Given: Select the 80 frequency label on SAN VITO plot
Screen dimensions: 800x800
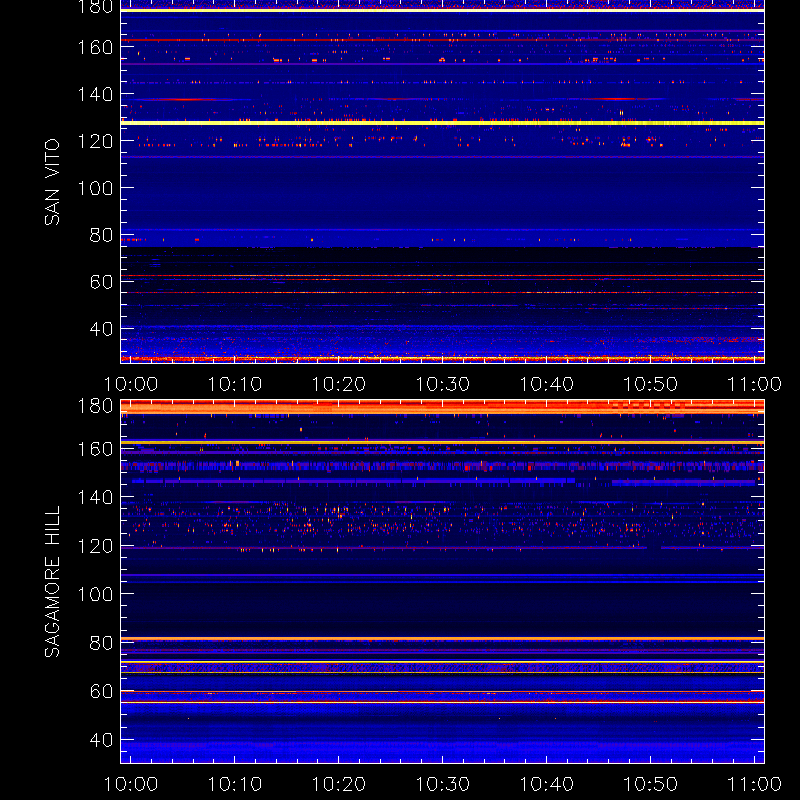Looking at the screenshot, I should [x=101, y=235].
